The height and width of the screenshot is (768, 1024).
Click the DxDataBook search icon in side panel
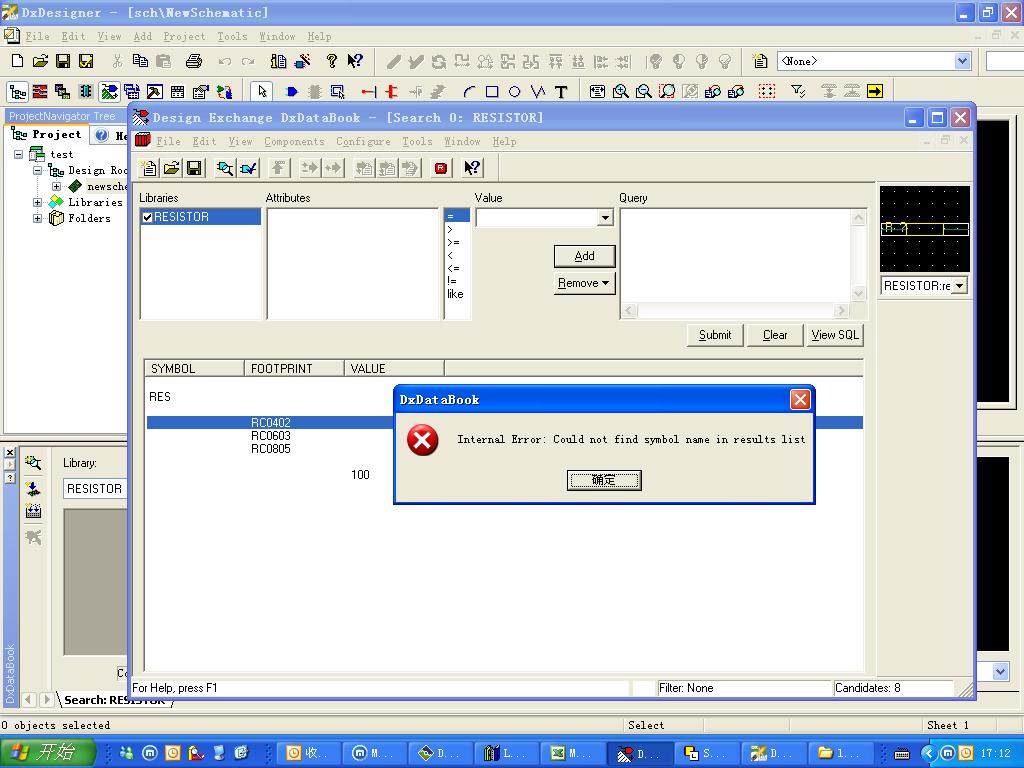[33, 462]
